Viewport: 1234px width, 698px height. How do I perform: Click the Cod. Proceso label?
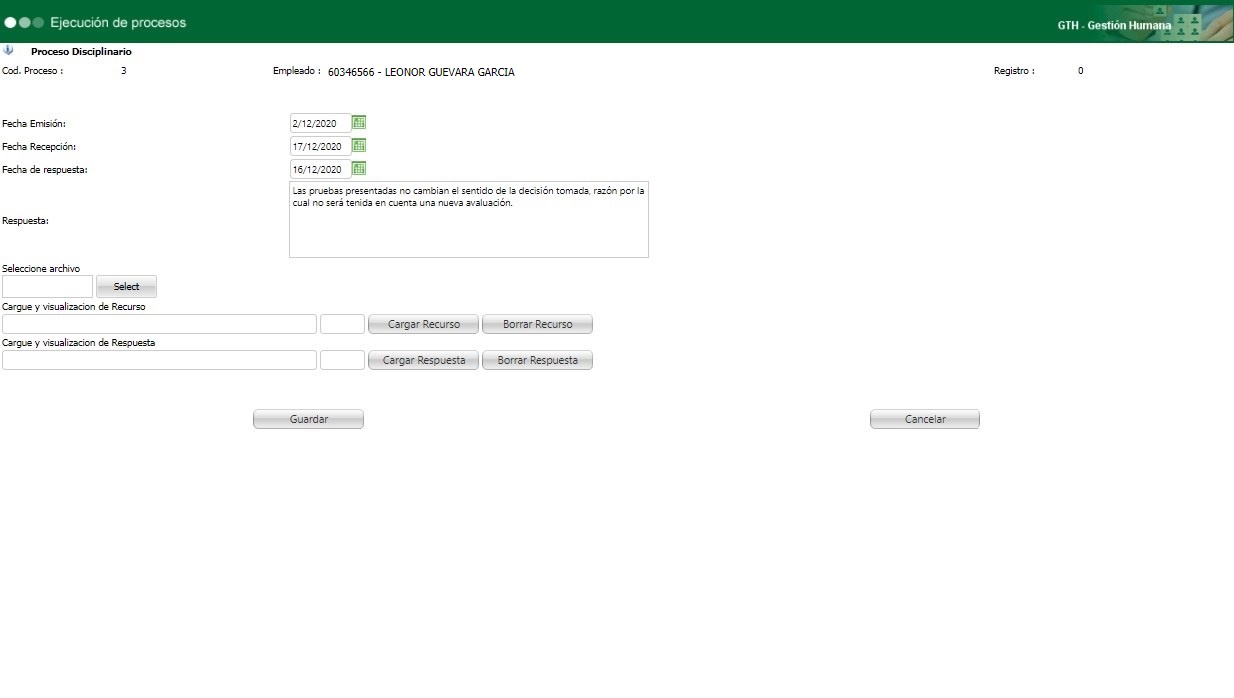33,71
